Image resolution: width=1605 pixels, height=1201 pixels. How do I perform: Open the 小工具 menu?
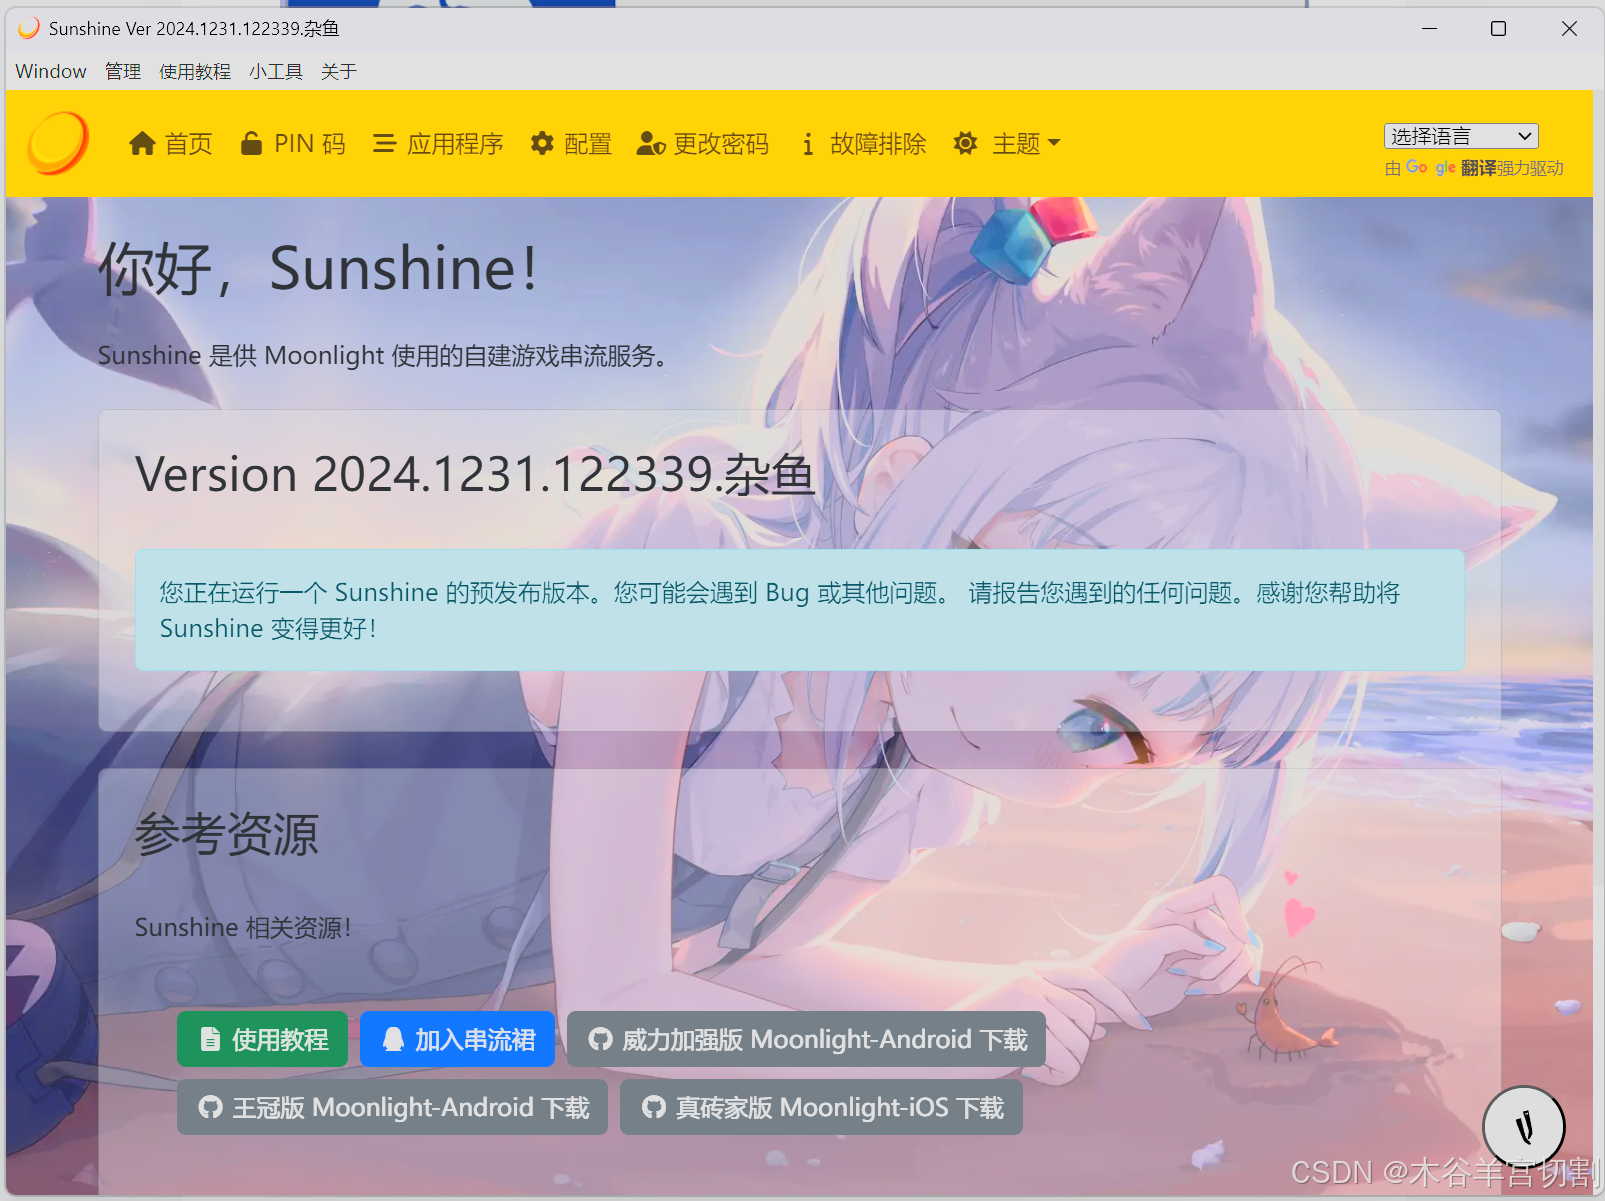(x=276, y=72)
